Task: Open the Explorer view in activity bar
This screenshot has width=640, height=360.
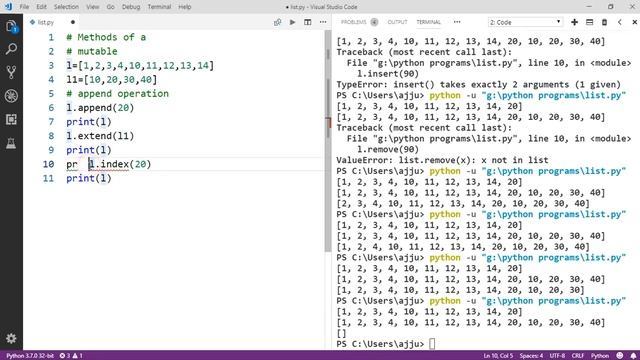Action: coord(11,26)
